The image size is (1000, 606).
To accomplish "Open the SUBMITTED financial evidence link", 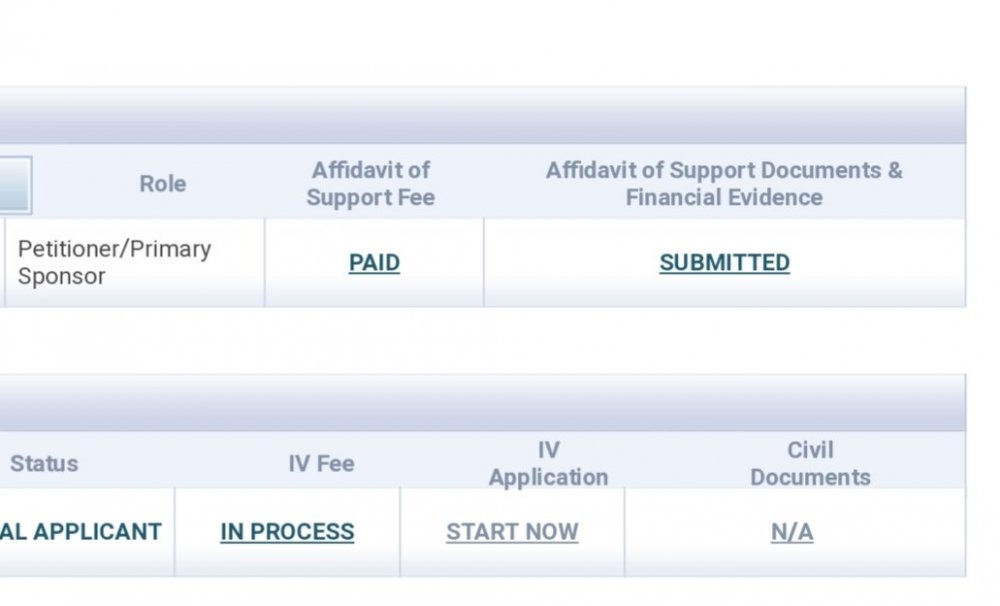I will 724,263.
